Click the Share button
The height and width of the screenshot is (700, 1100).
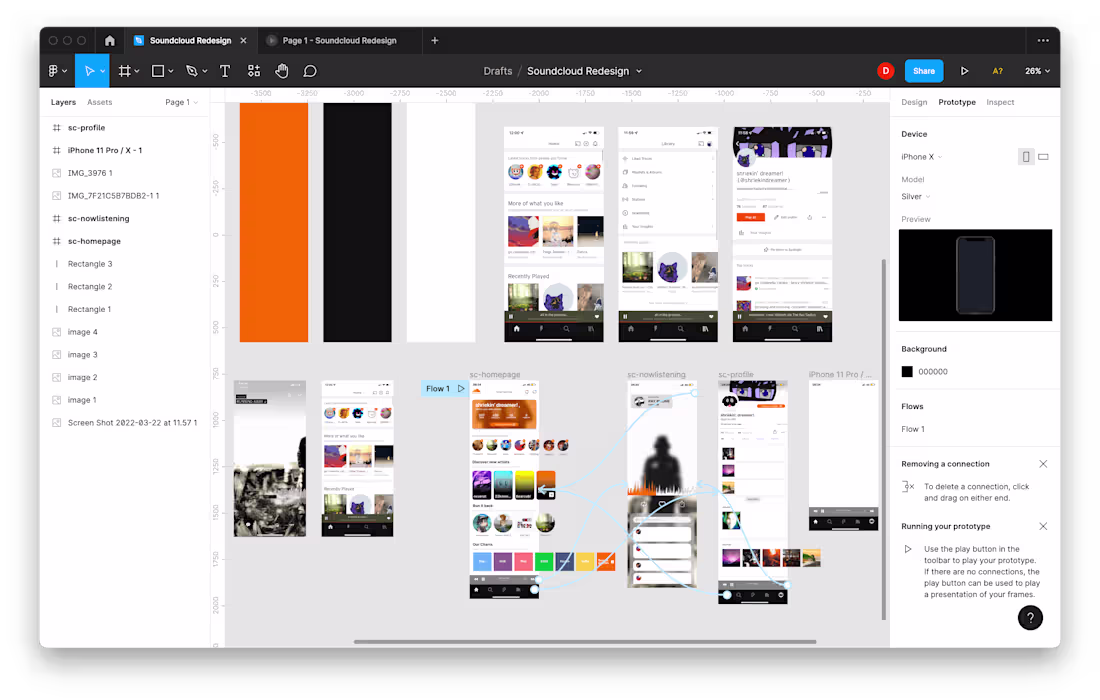coord(923,70)
